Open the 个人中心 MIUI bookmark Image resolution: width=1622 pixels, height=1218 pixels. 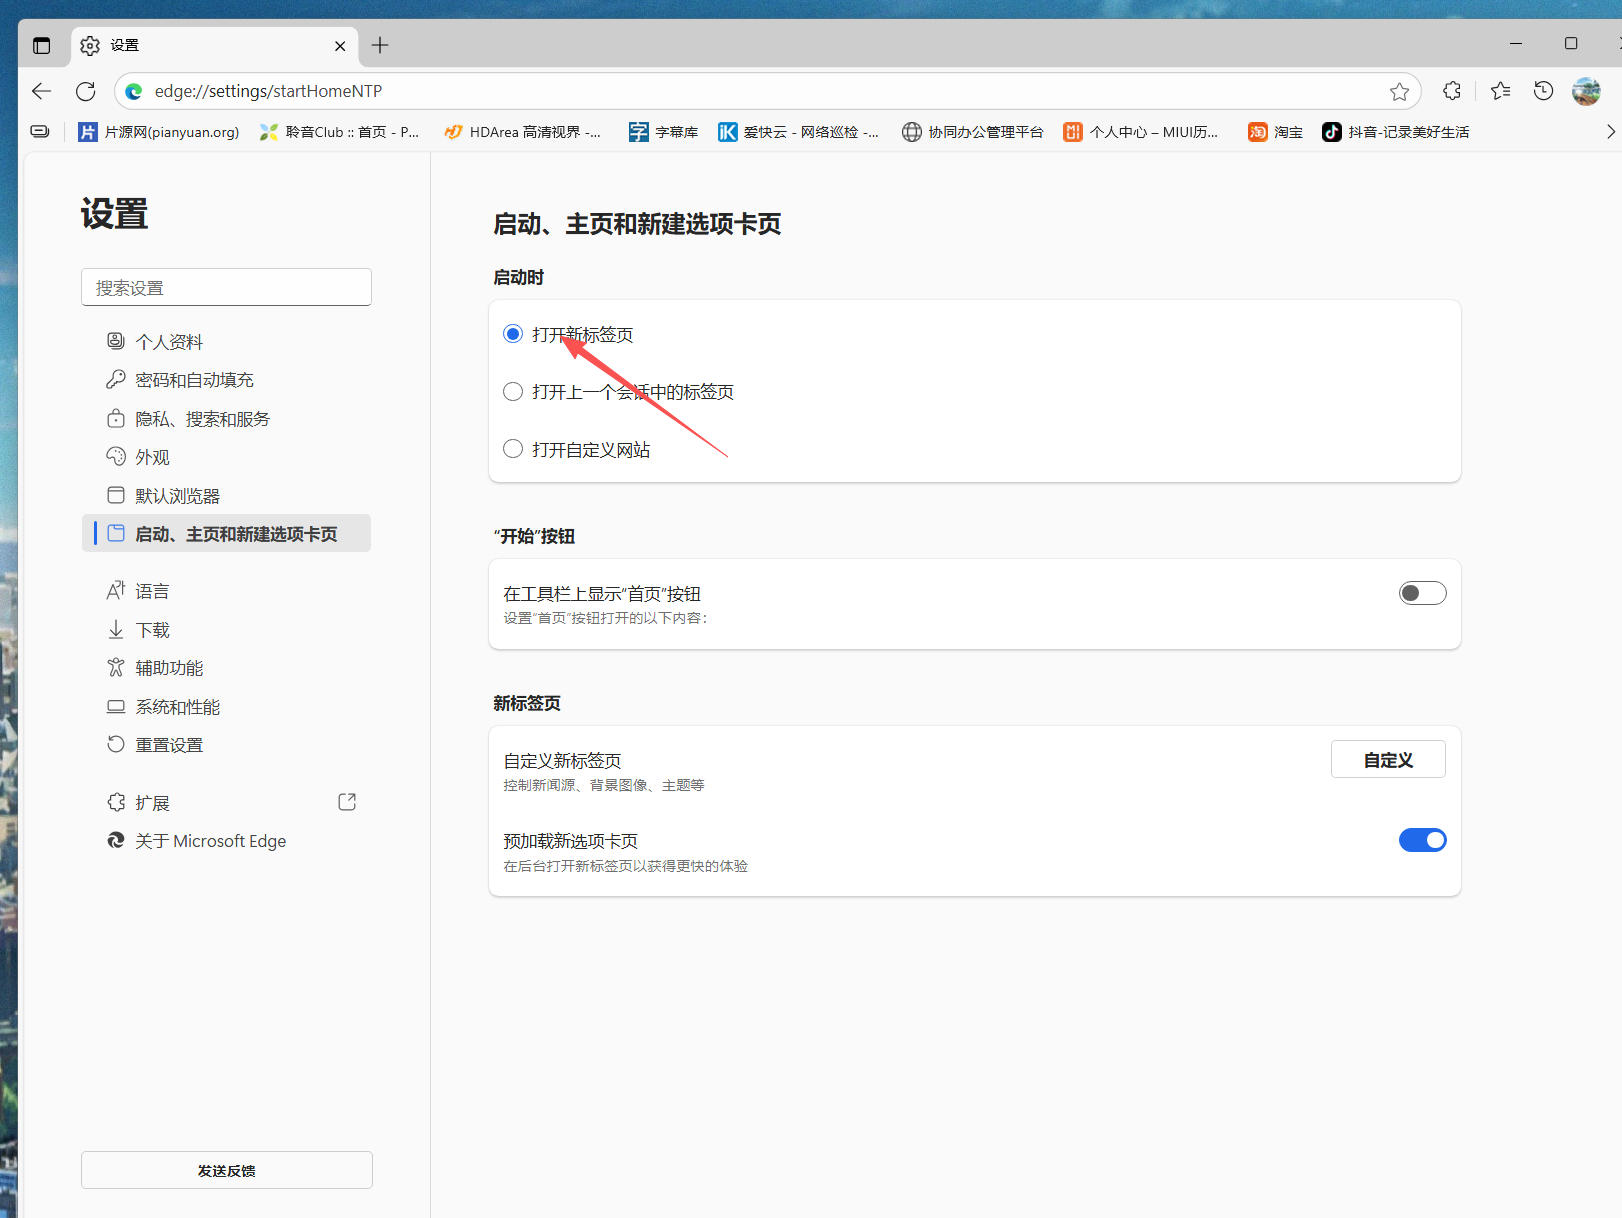coord(1141,132)
